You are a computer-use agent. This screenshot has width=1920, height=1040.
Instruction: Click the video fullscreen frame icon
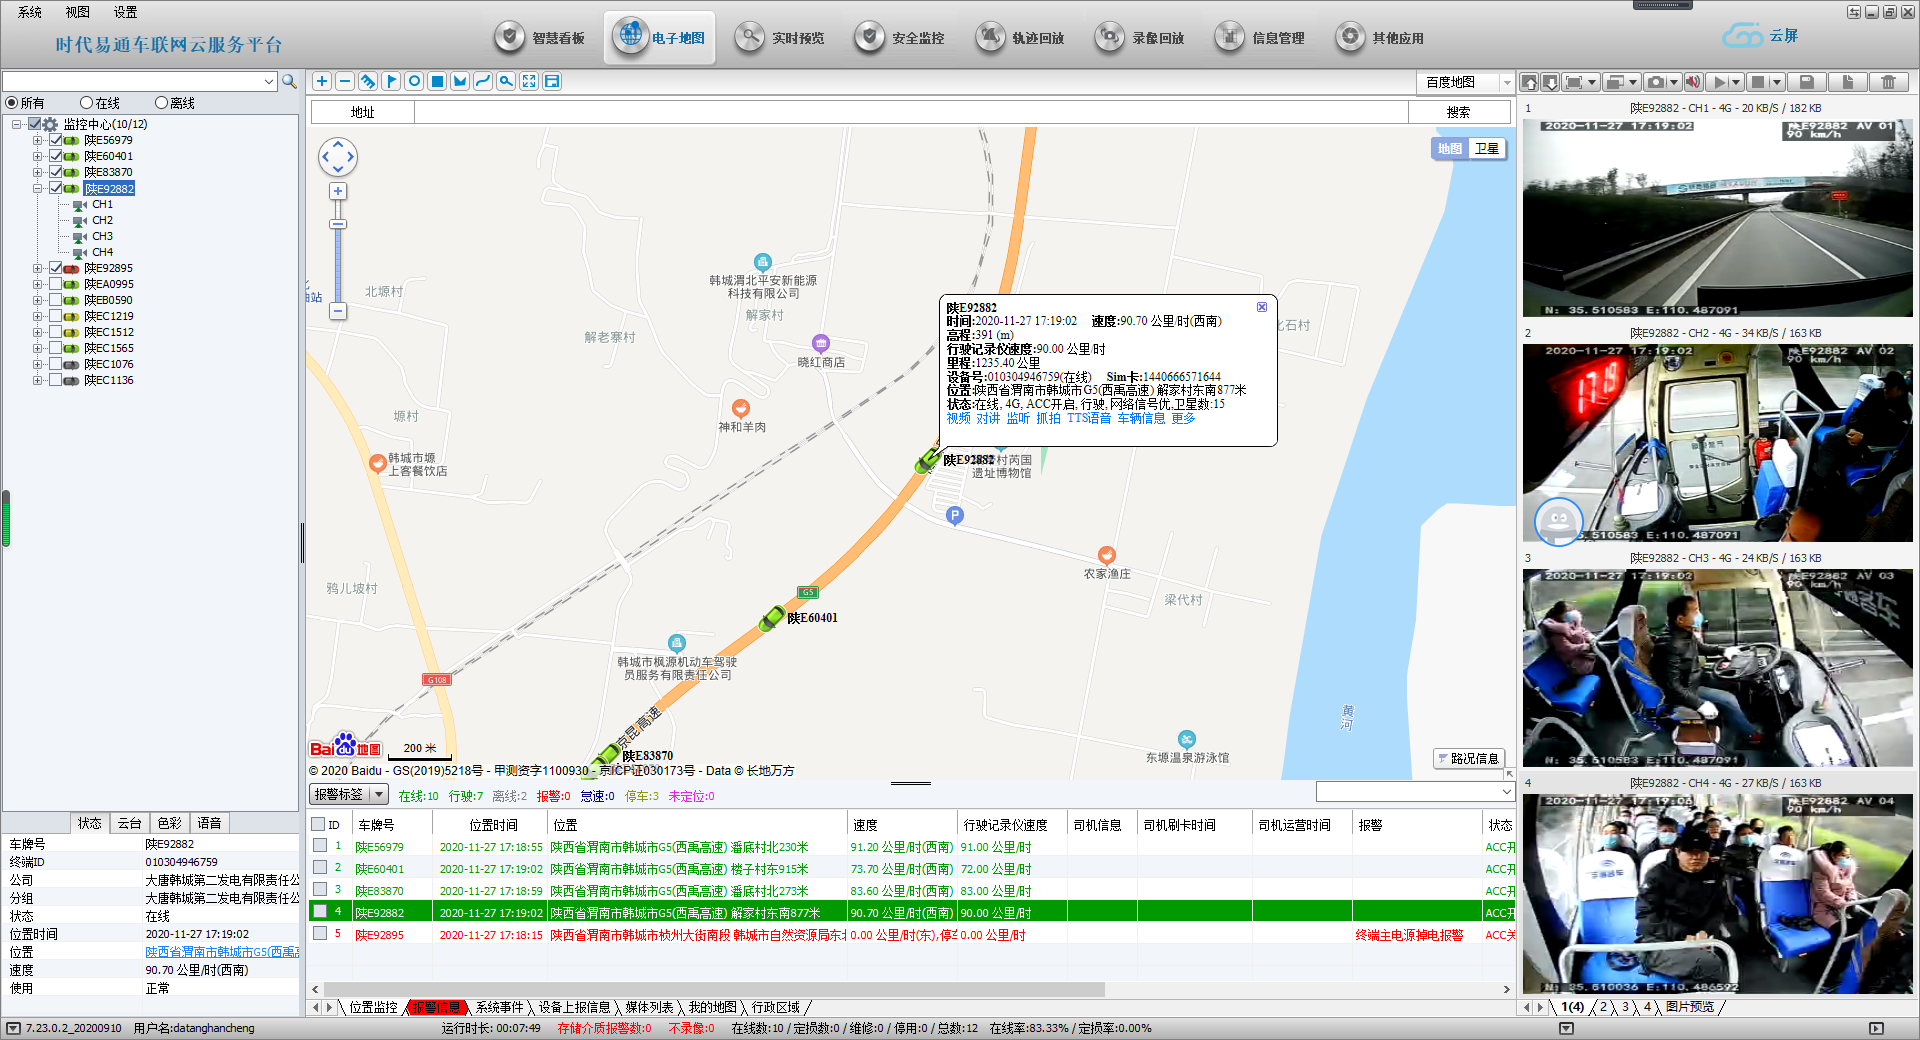(x=1574, y=82)
